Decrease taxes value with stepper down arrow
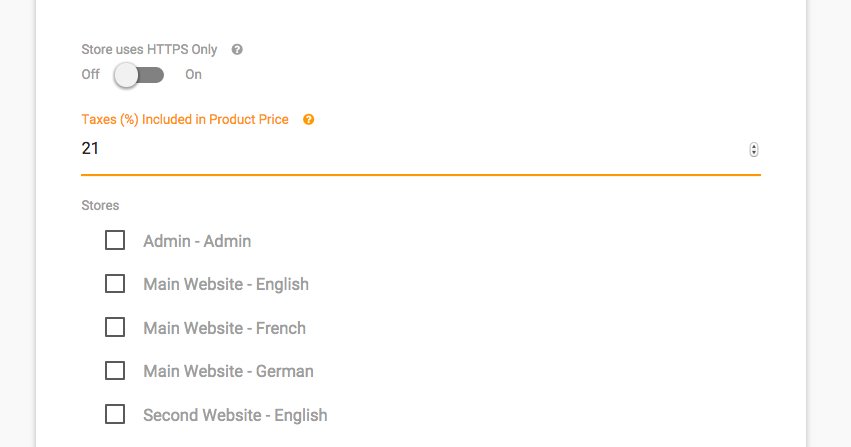Viewport: 851px width, 447px height. coord(753,153)
